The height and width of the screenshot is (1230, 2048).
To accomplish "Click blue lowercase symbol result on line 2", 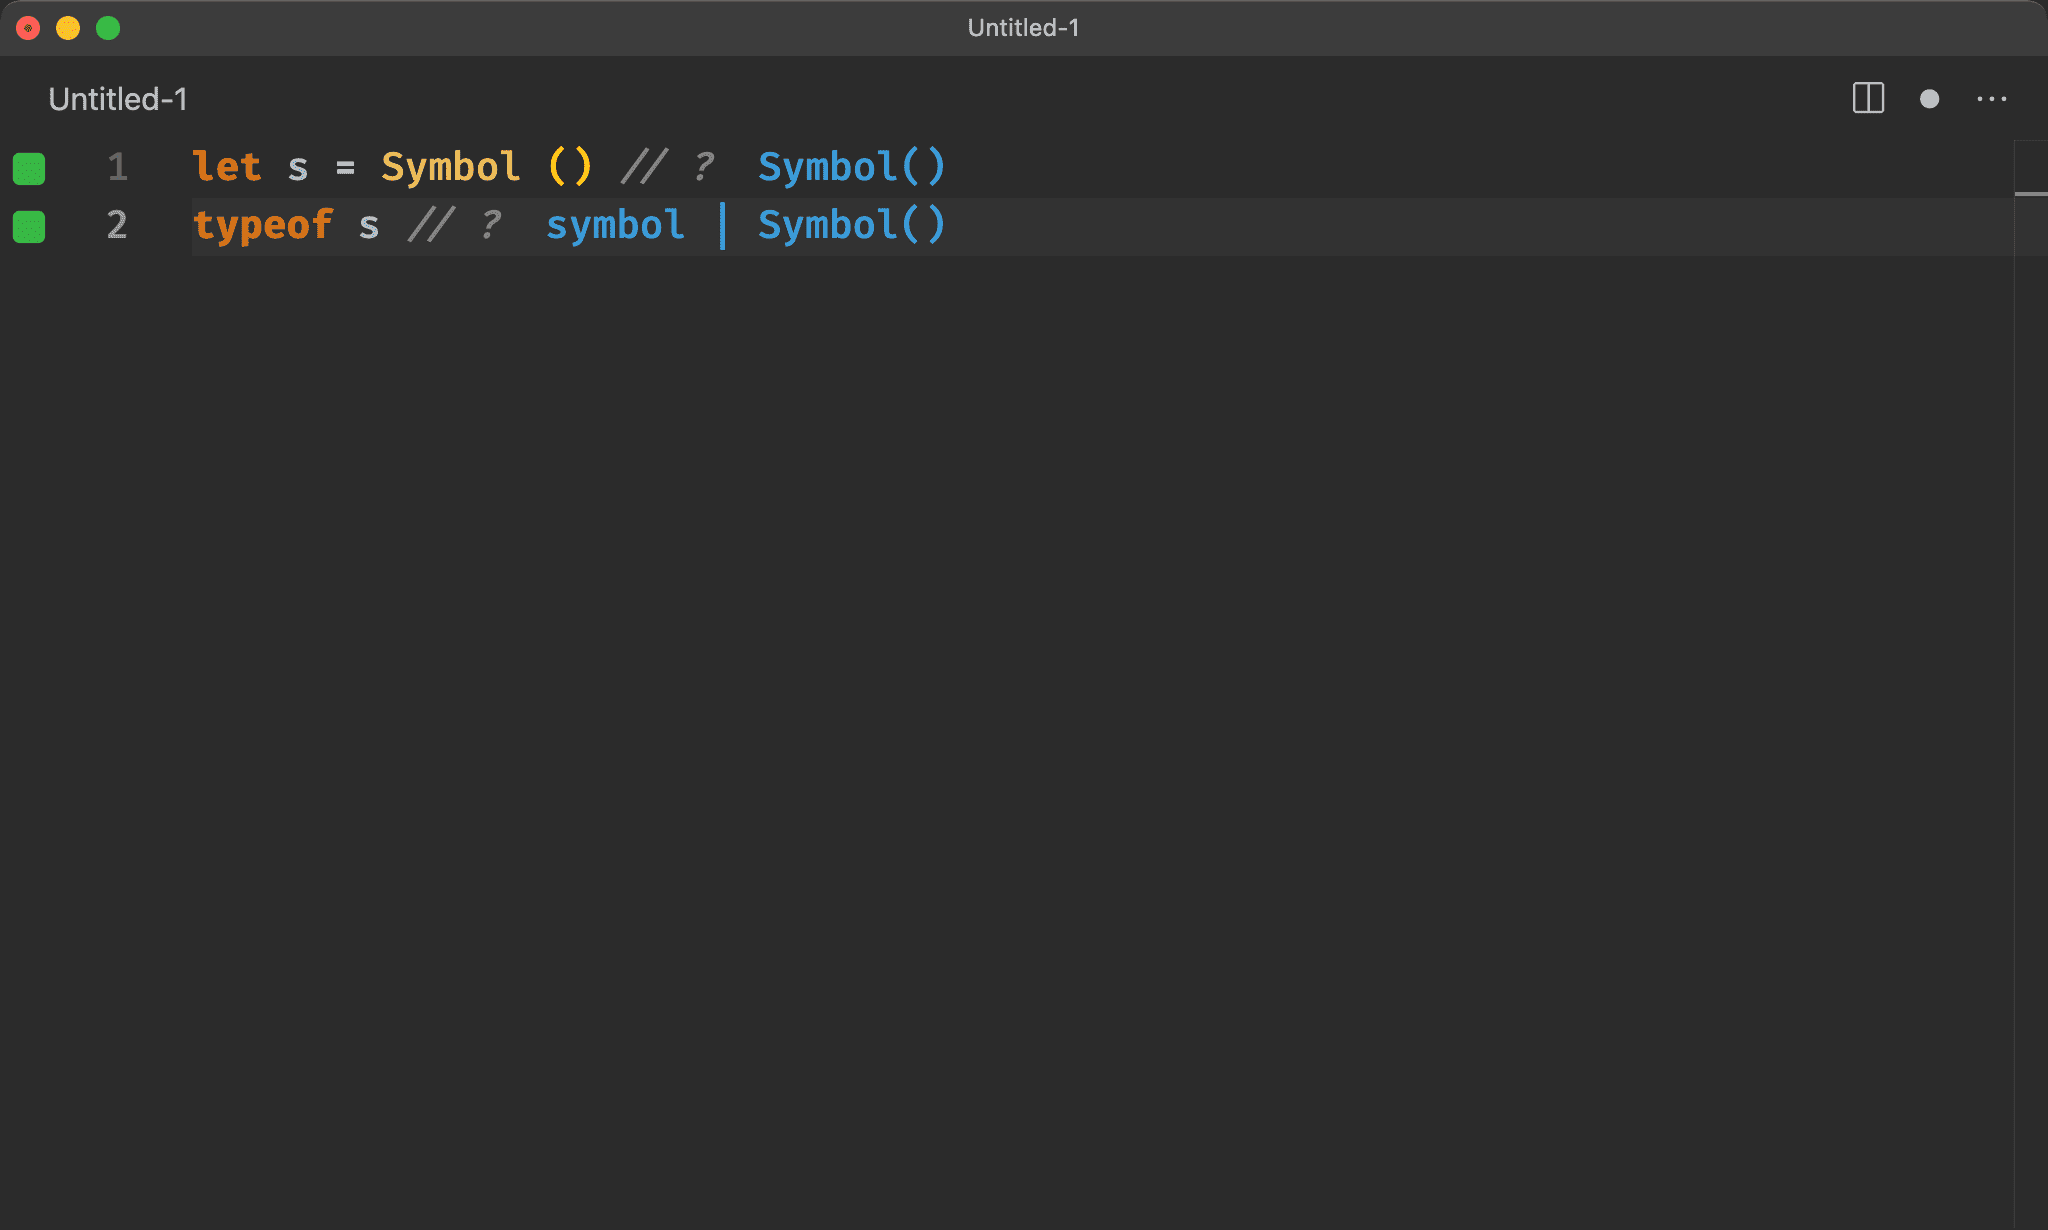I will 615,225.
